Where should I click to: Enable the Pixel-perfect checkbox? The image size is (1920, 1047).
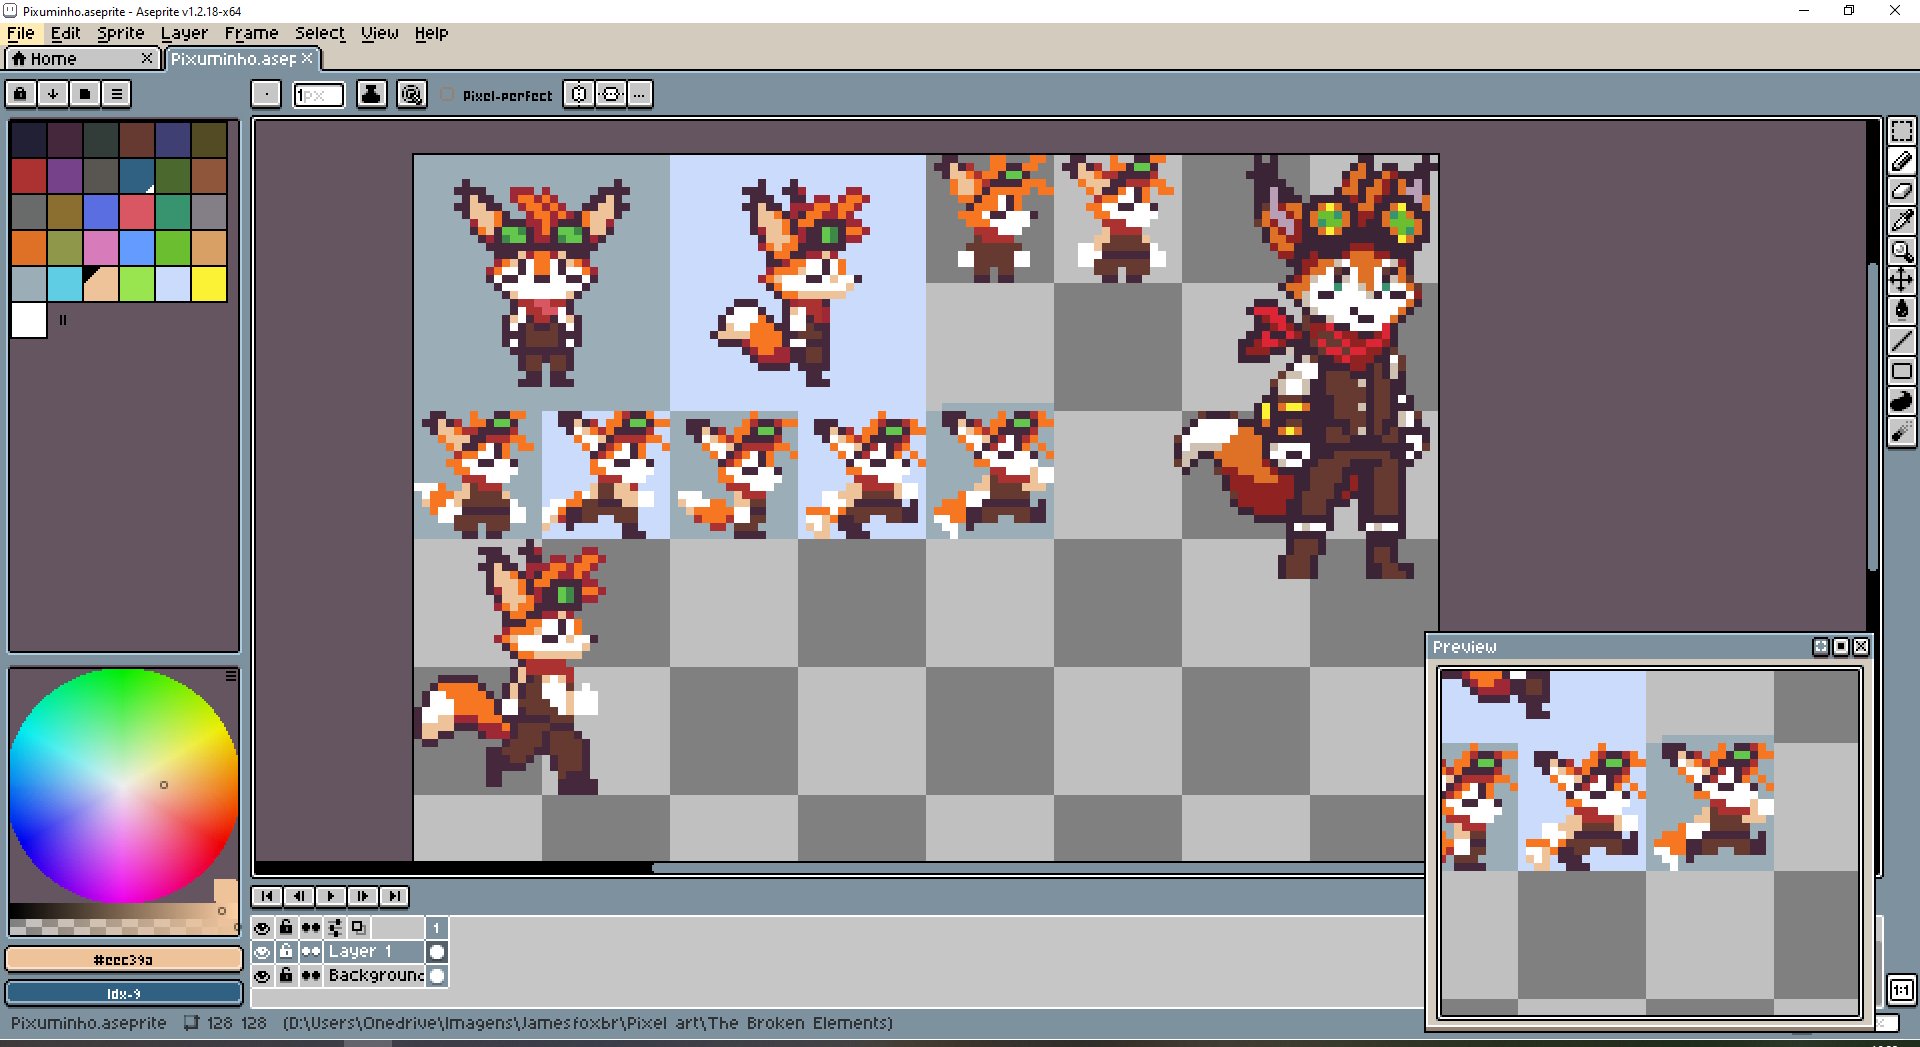tap(447, 95)
